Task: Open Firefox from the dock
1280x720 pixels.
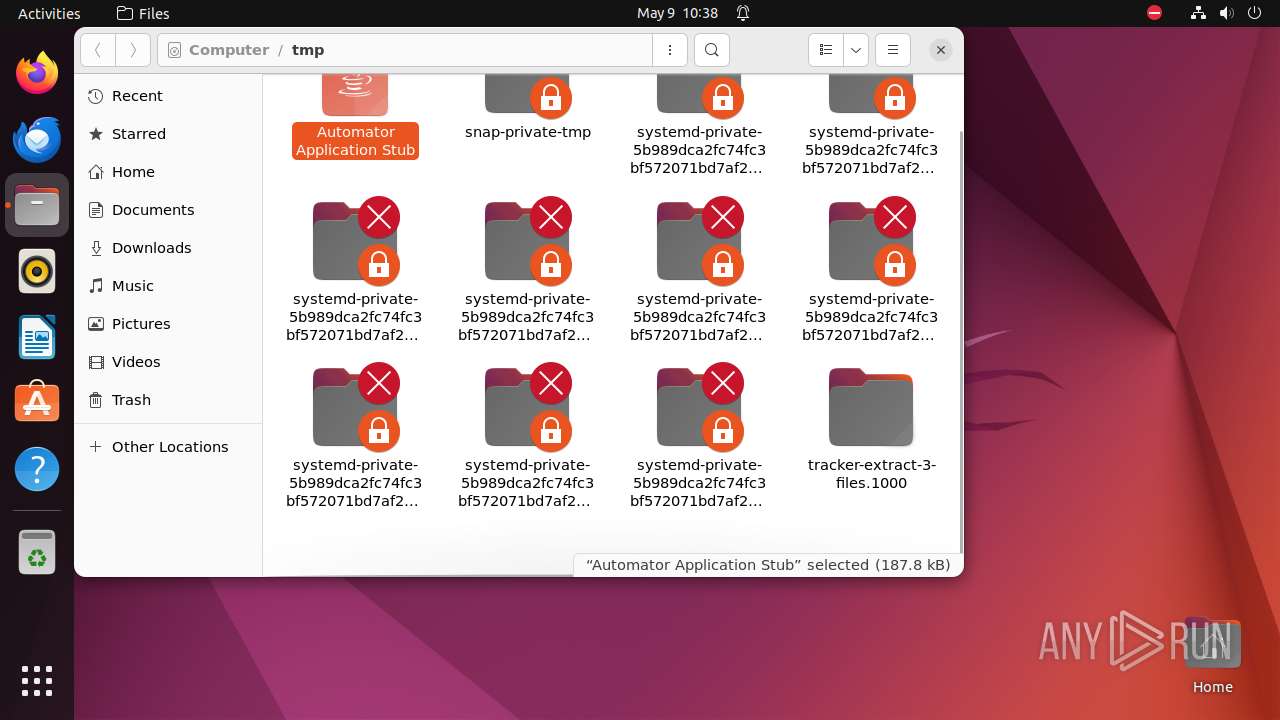Action: tap(37, 73)
